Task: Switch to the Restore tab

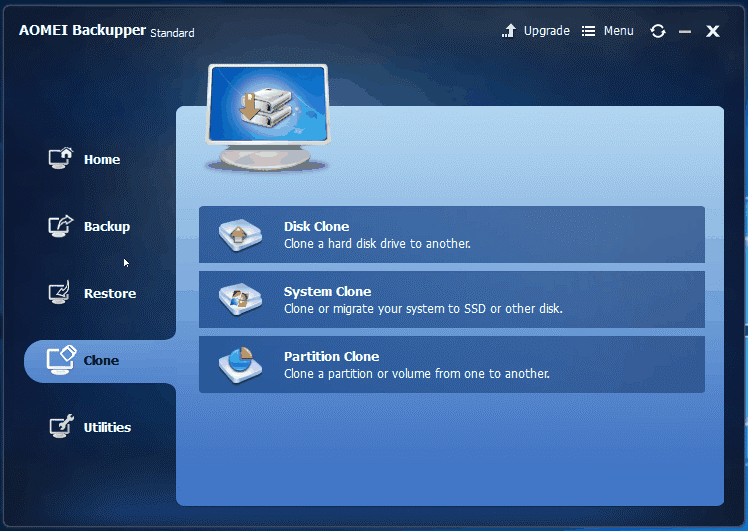Action: click(x=110, y=293)
